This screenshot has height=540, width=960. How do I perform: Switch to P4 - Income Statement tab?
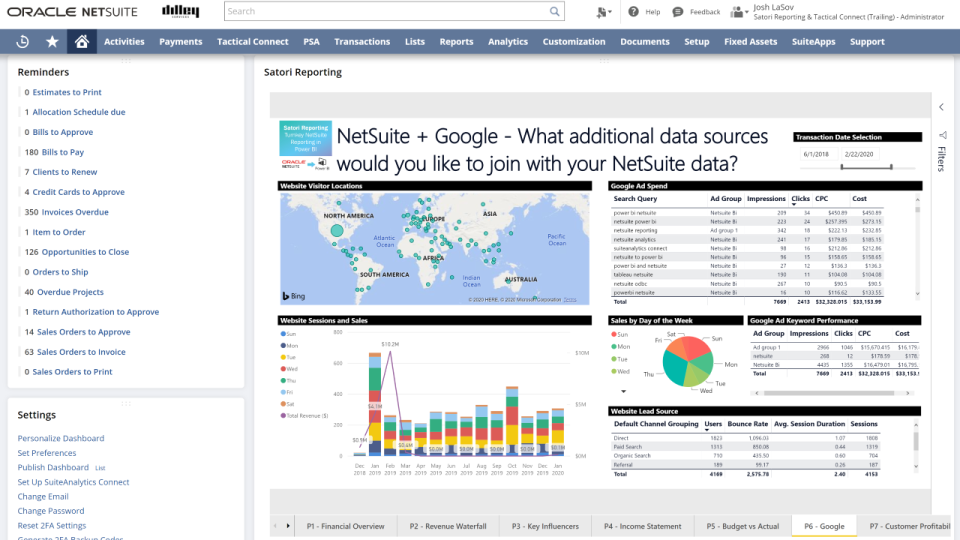pyautogui.click(x=642, y=526)
